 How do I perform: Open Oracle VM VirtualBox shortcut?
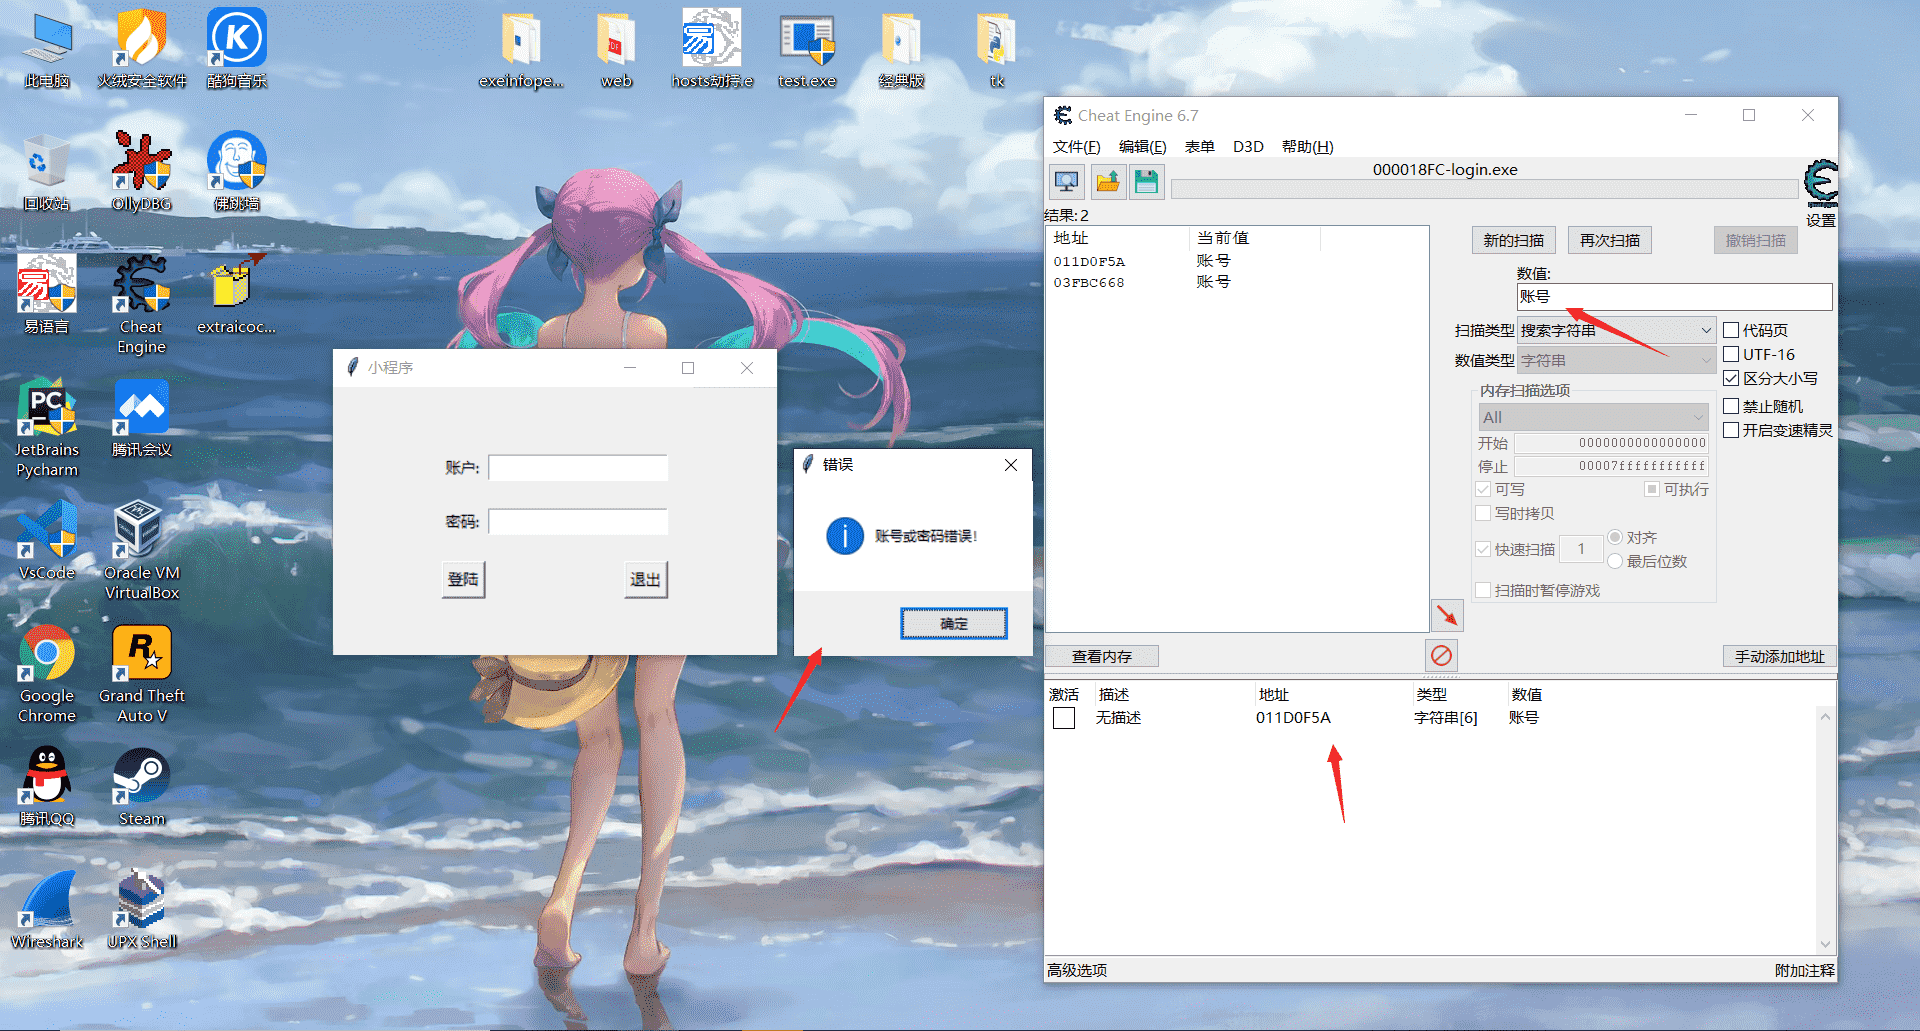[x=142, y=552]
